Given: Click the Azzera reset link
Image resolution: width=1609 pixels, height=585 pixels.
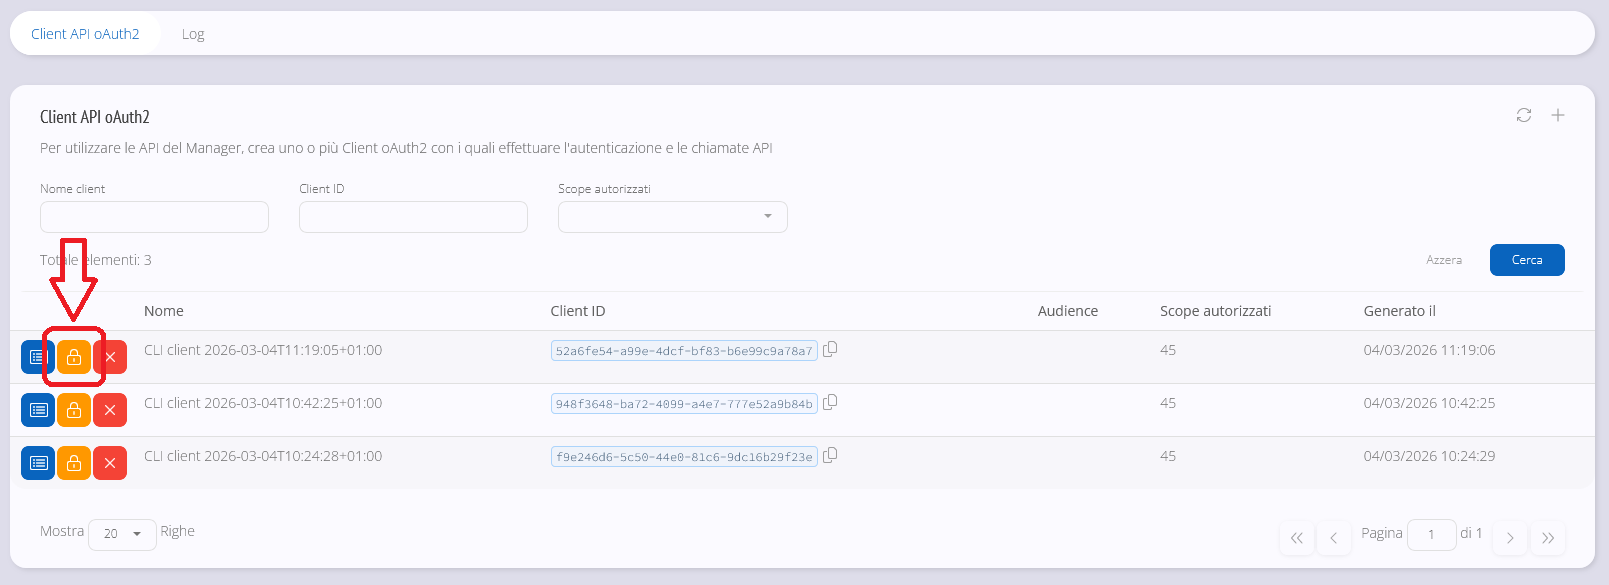Looking at the screenshot, I should [1444, 260].
